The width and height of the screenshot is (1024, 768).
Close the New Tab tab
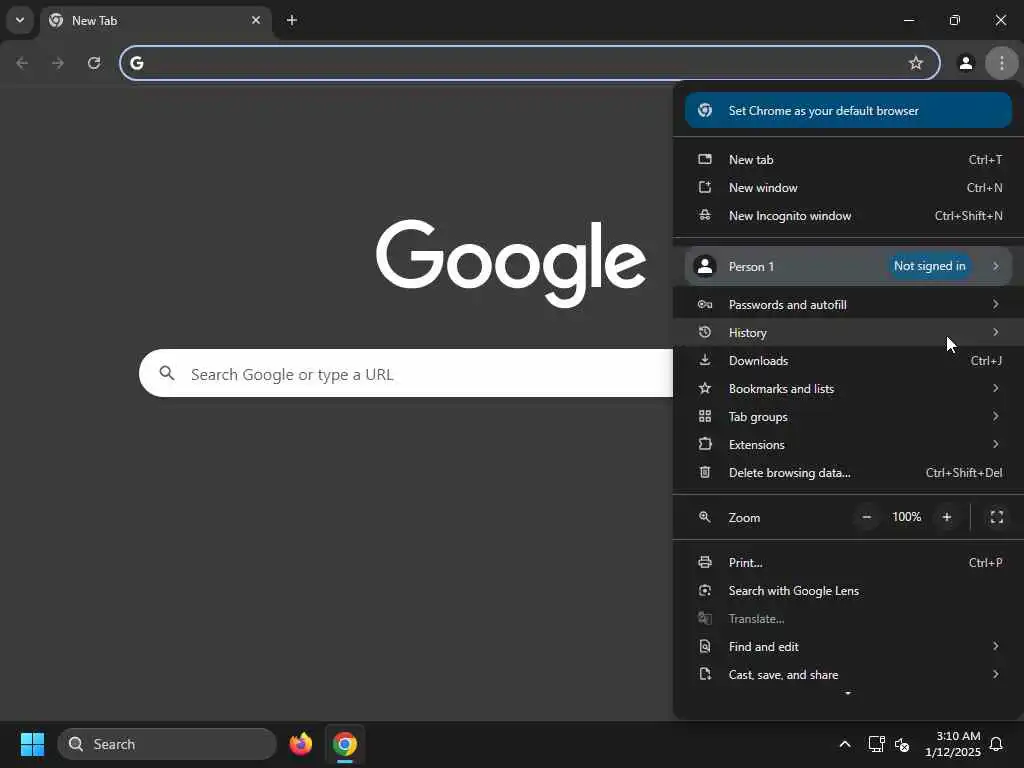256,20
